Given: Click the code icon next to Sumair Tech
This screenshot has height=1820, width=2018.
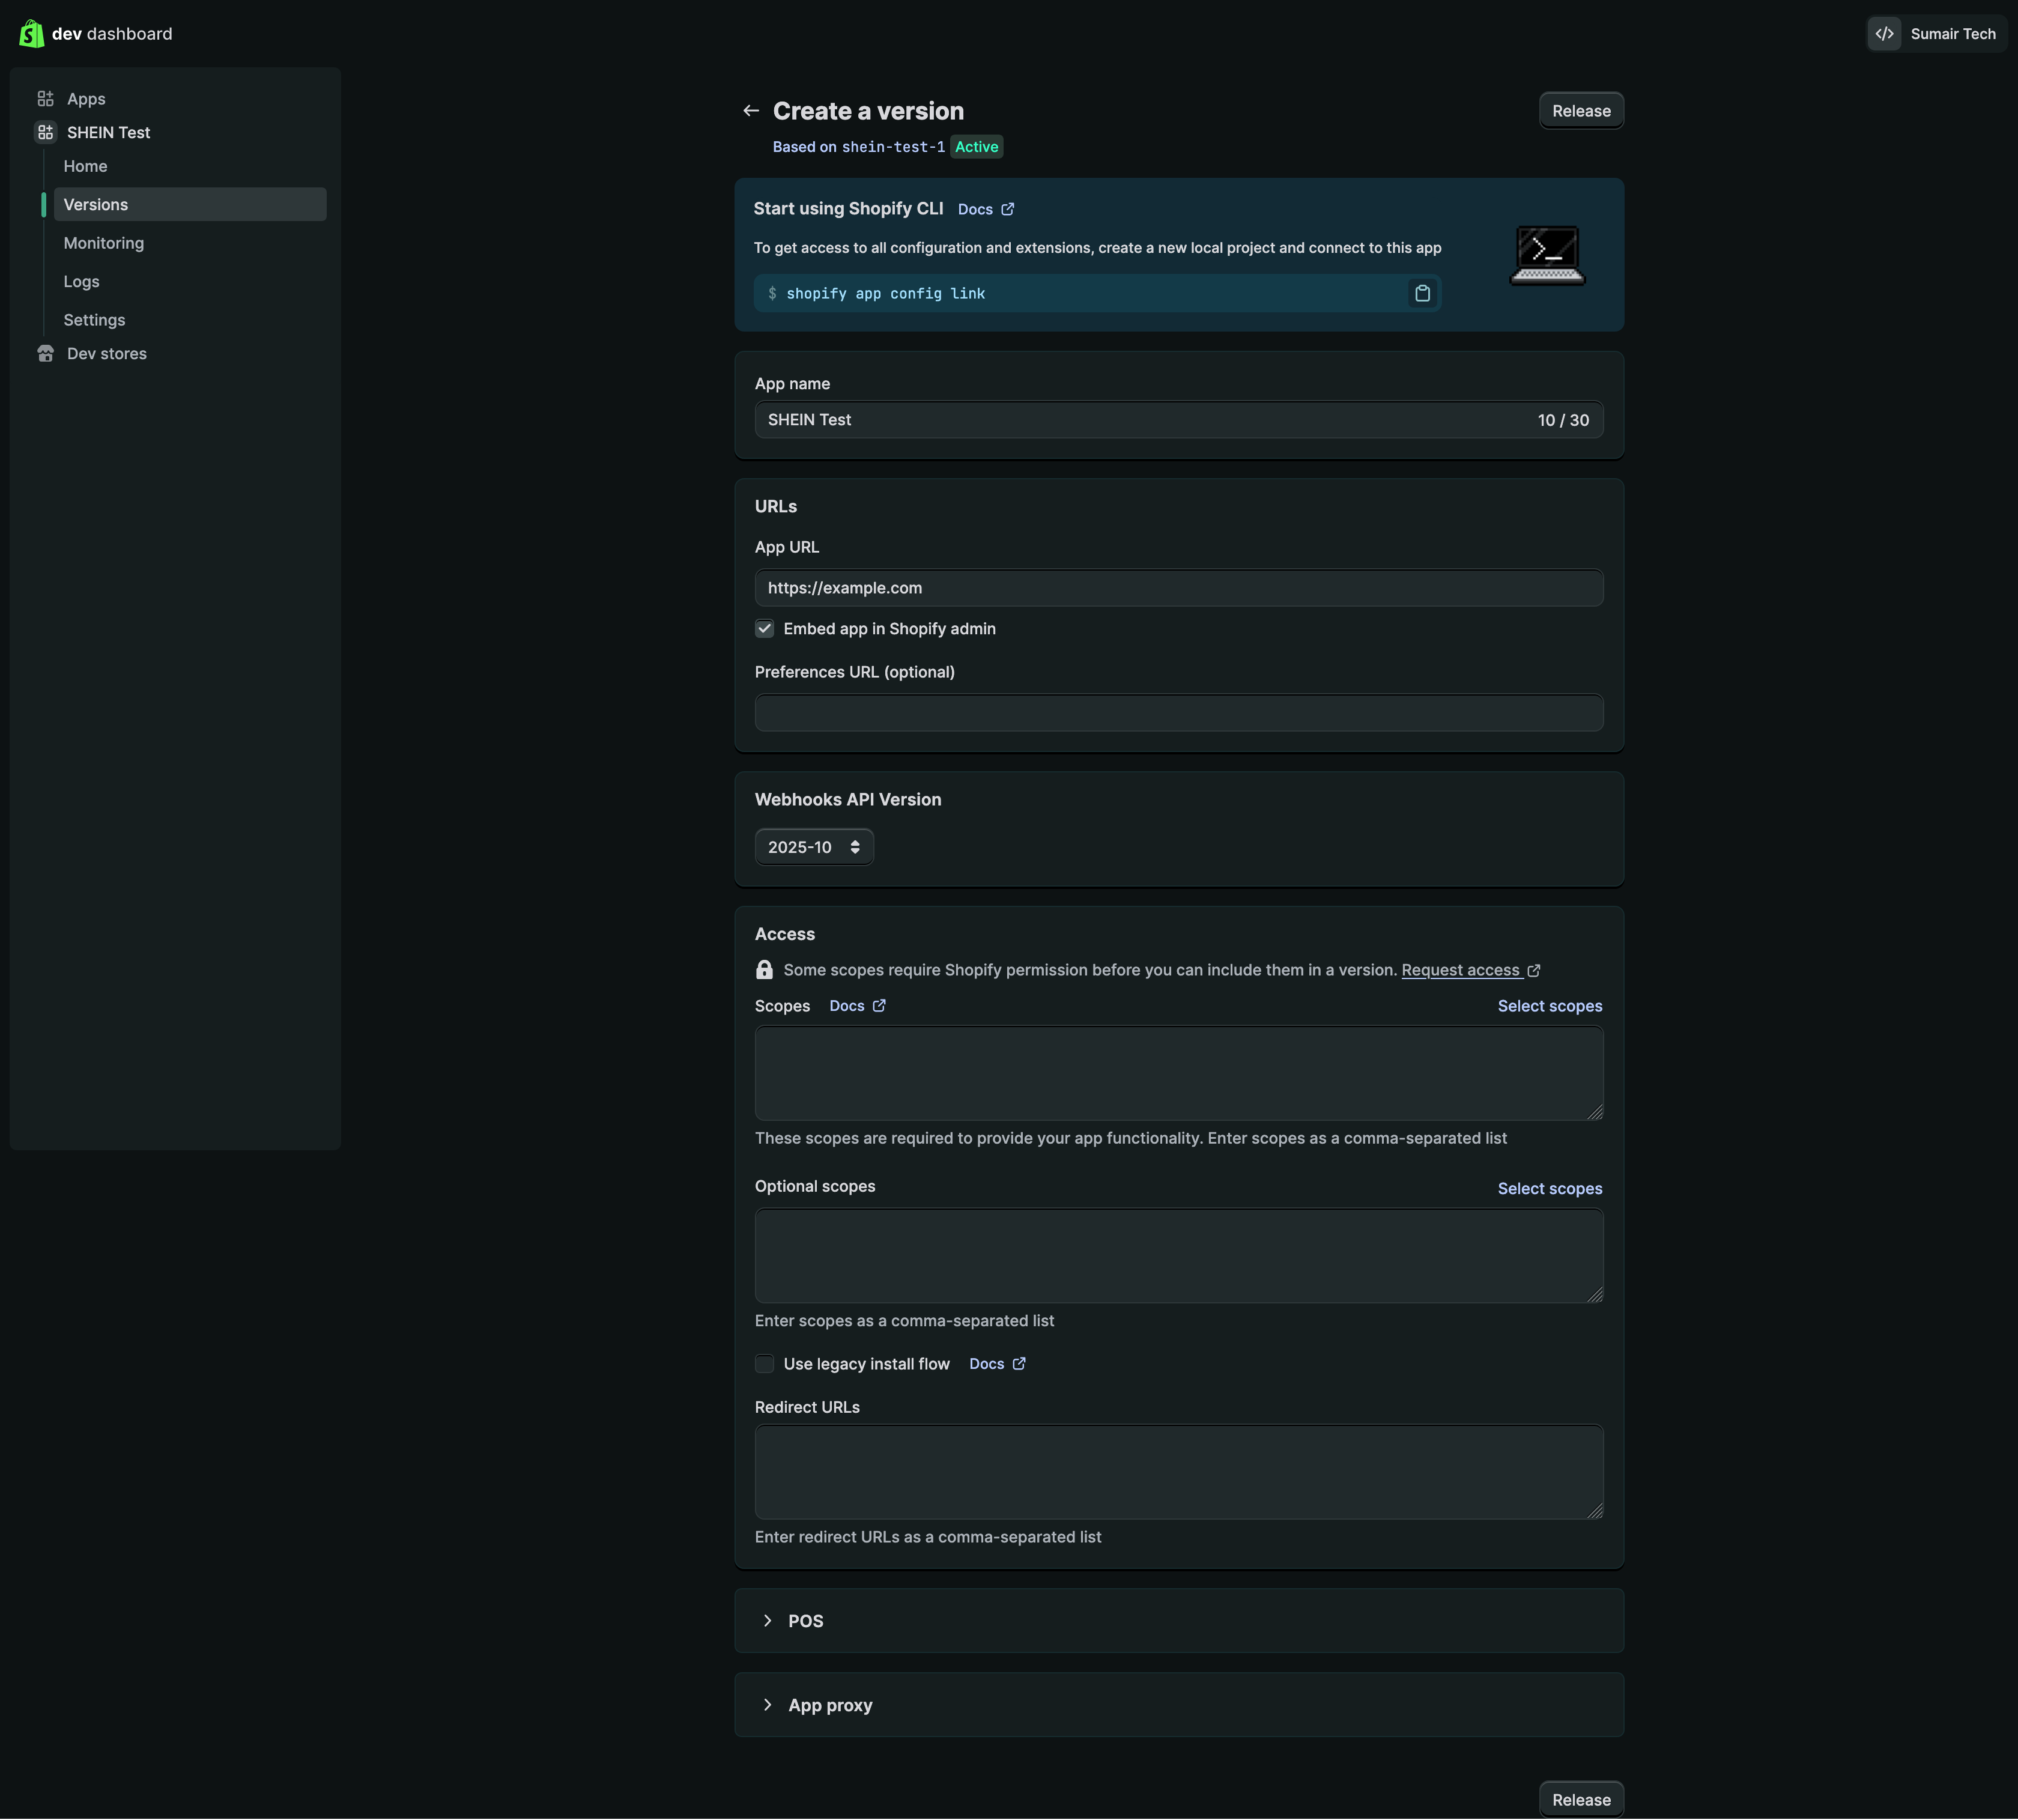Looking at the screenshot, I should [1884, 34].
